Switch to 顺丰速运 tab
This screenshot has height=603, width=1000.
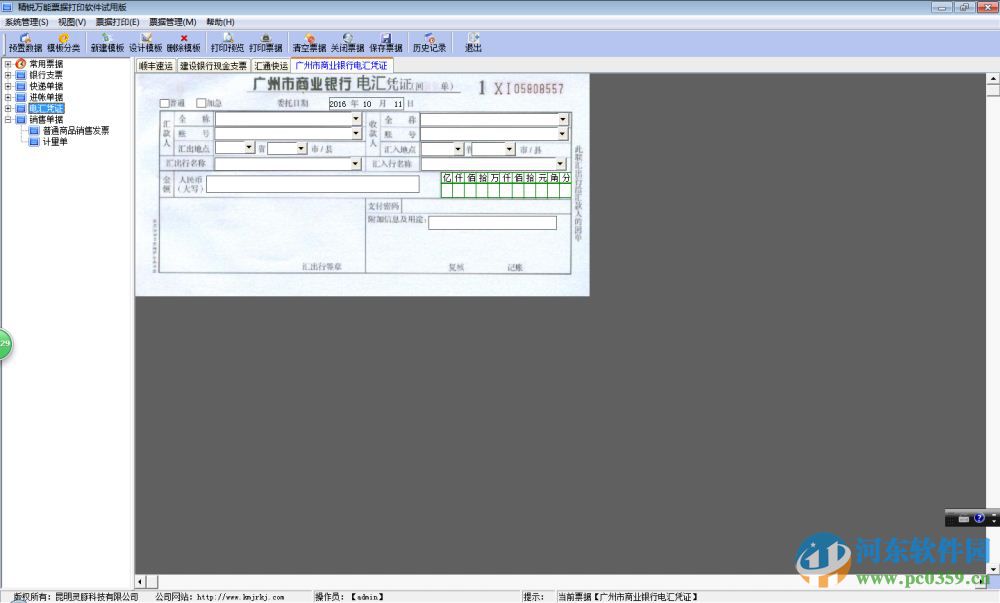(156, 66)
